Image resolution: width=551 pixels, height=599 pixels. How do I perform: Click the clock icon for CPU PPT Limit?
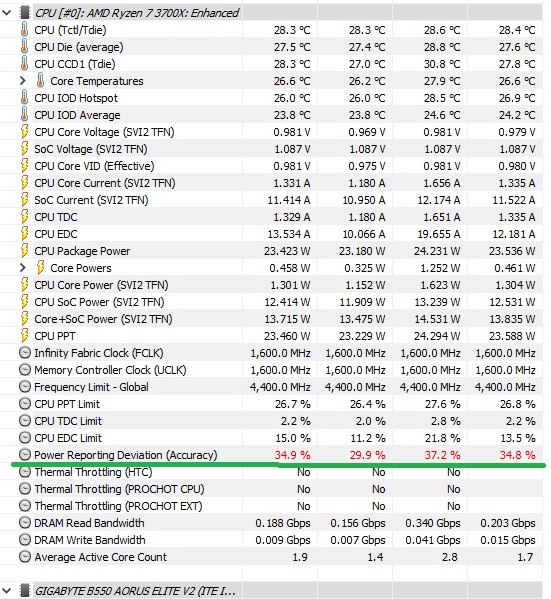(25, 404)
